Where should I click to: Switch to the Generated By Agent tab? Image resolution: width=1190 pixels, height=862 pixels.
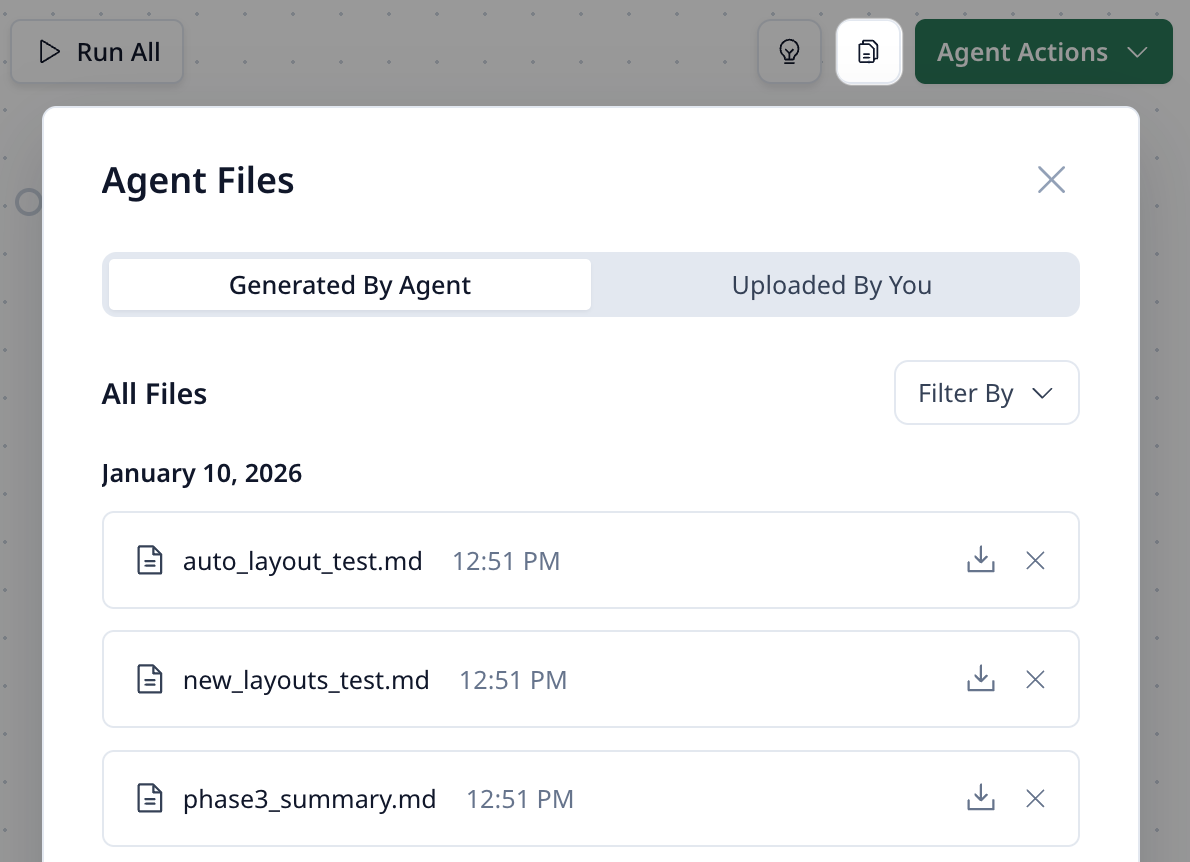point(350,285)
